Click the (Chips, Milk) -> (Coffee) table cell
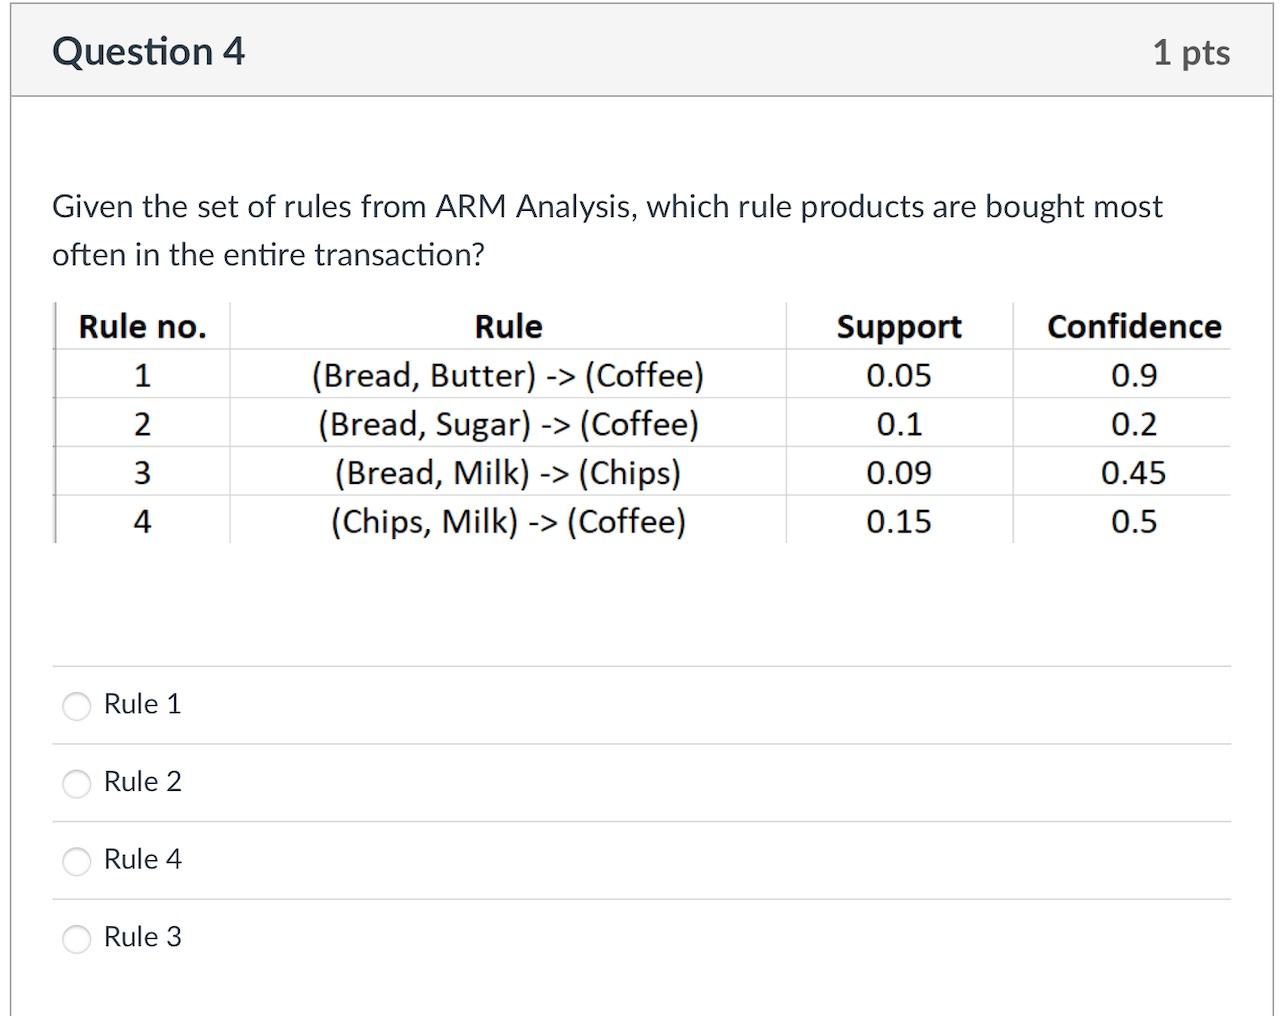This screenshot has height=1016, width=1284. [x=508, y=521]
